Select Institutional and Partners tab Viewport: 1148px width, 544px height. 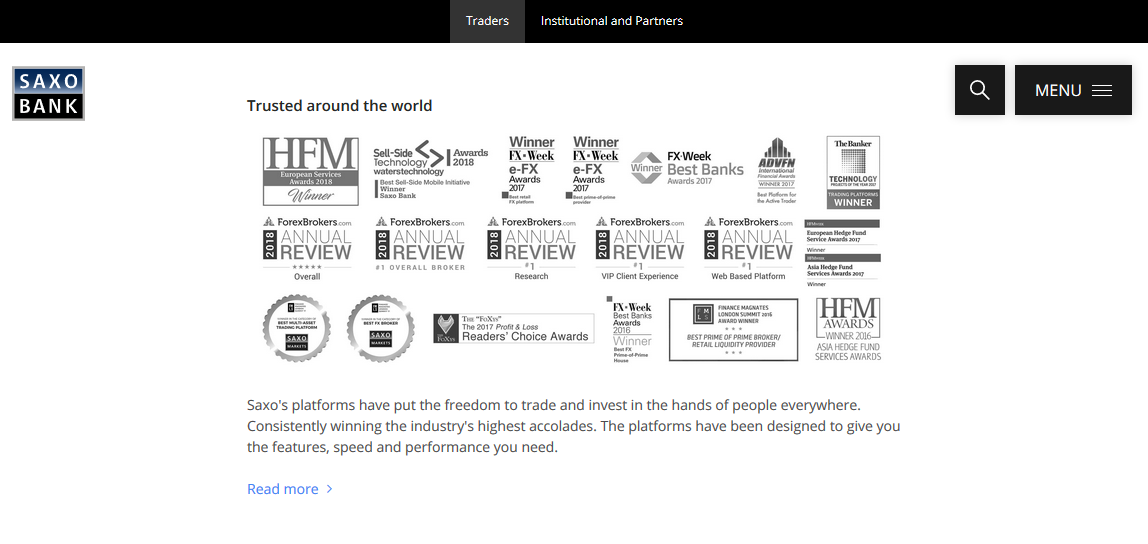[612, 21]
